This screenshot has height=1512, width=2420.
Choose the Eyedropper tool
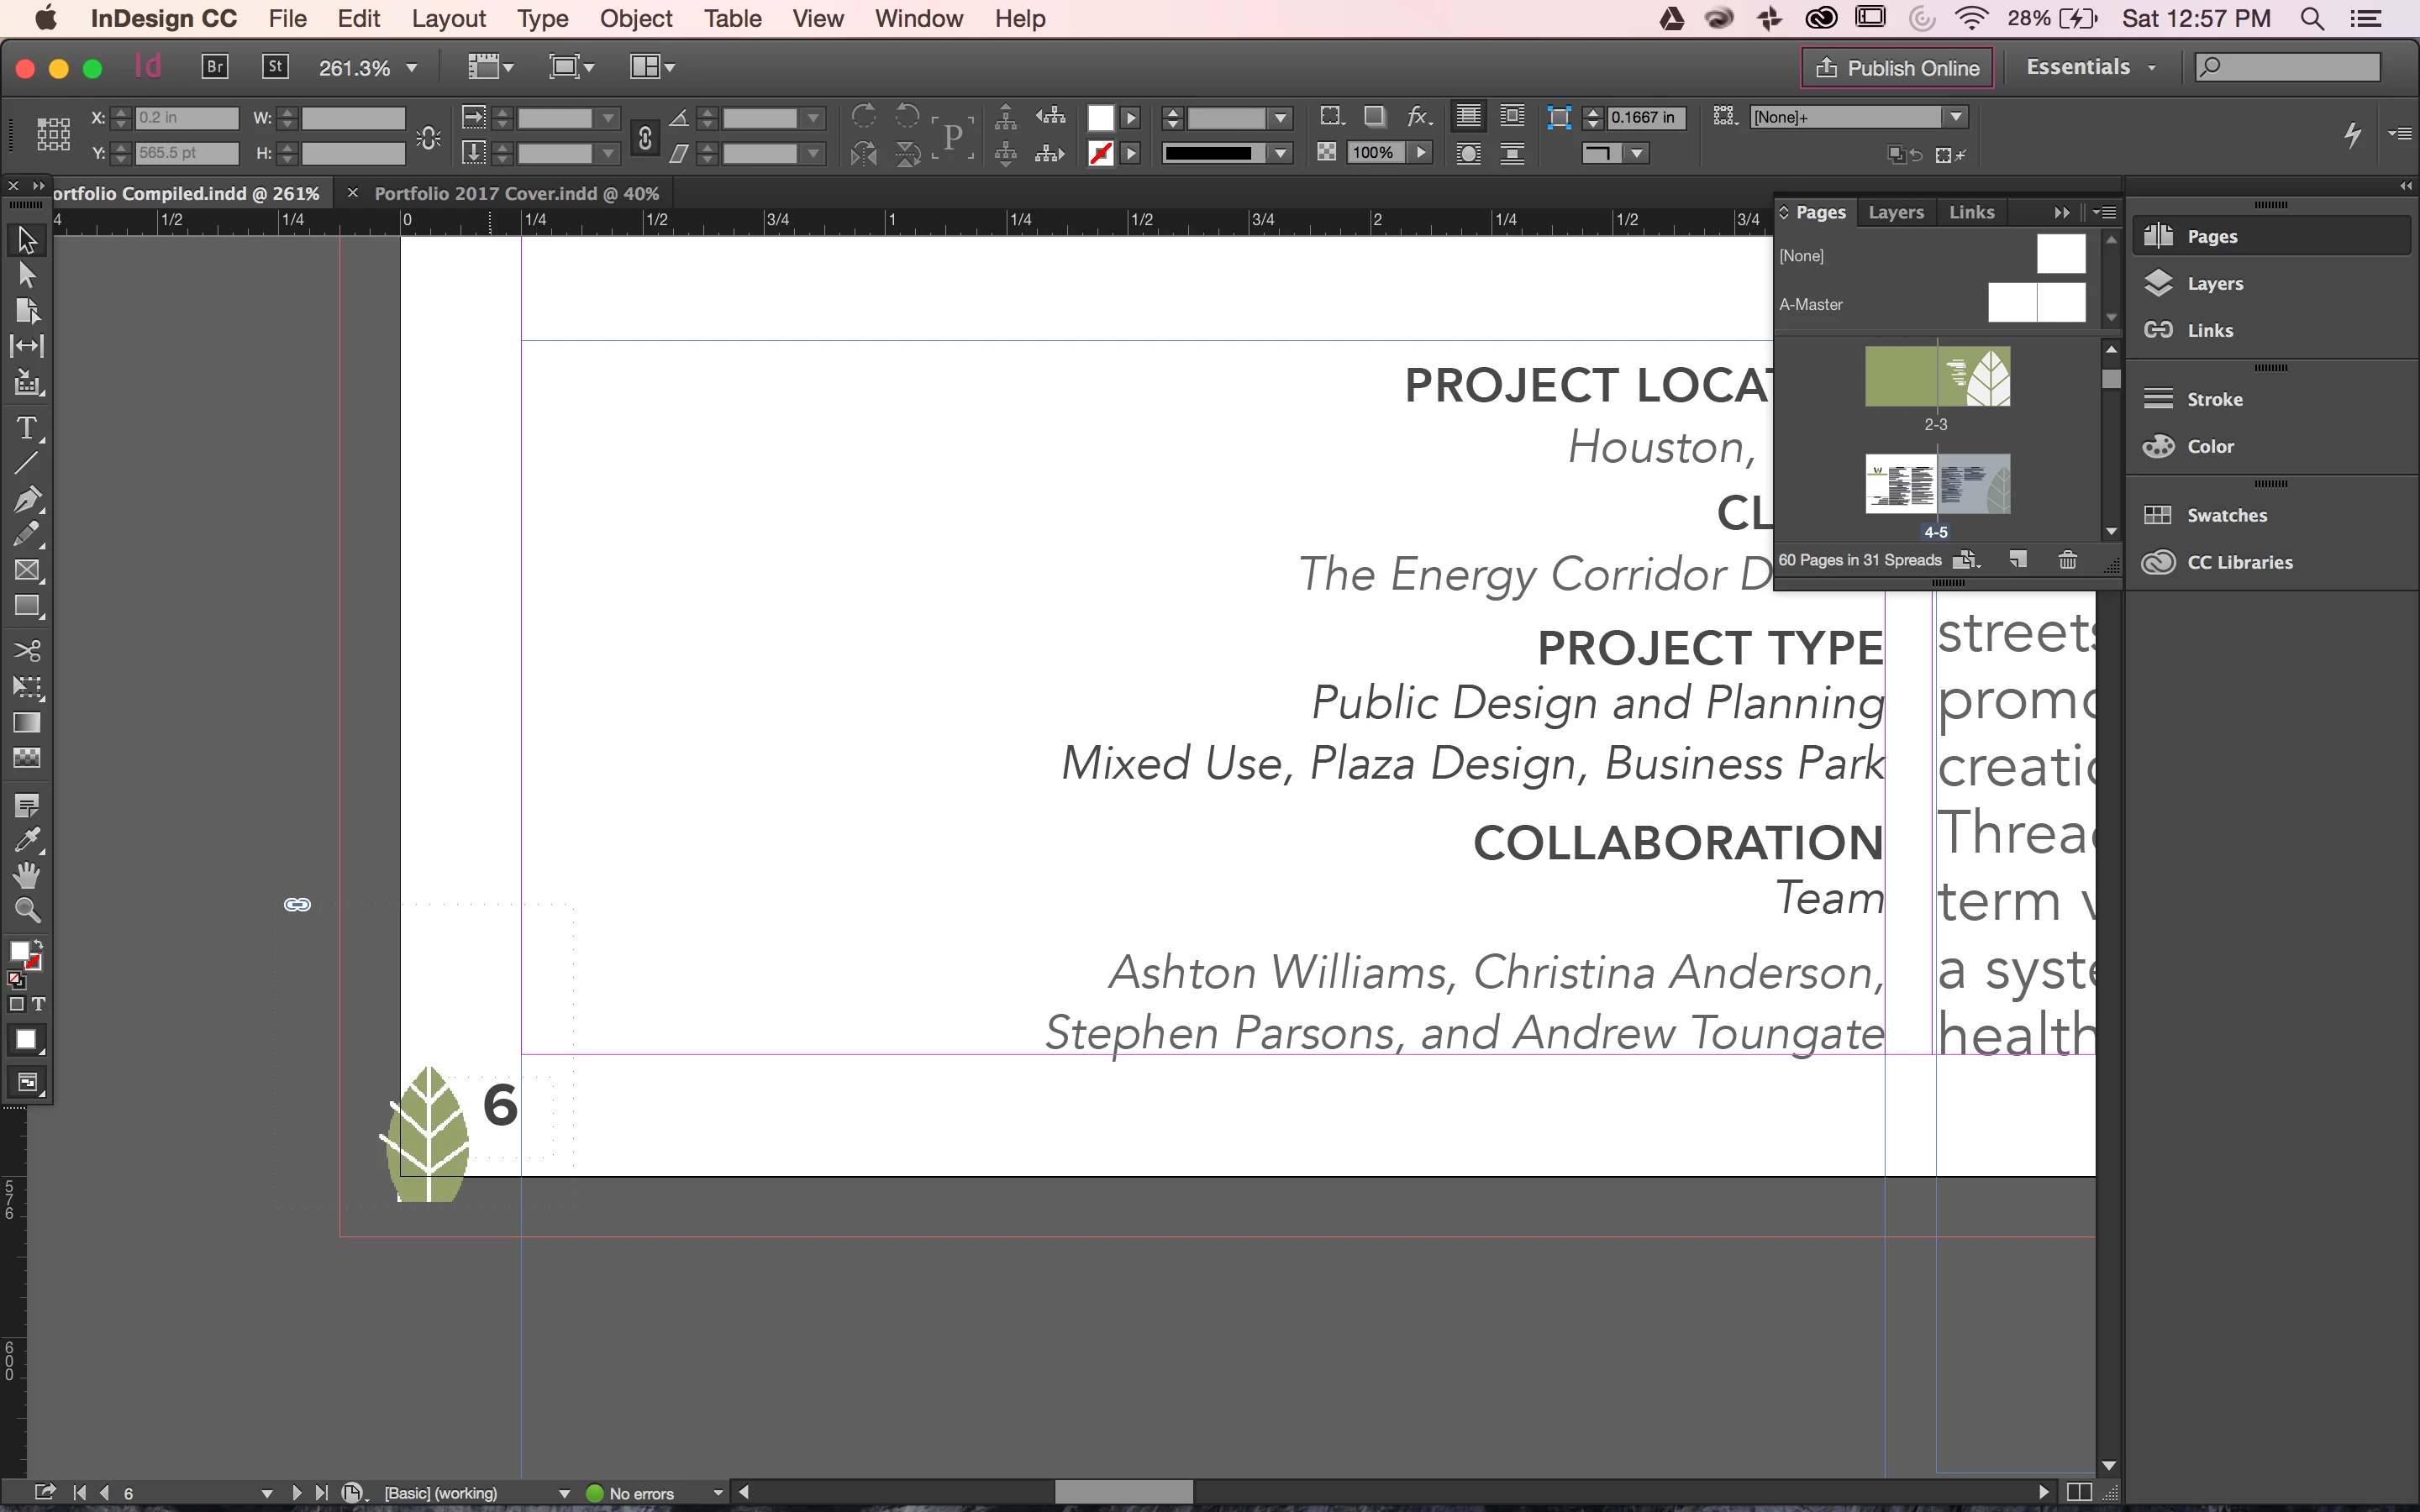click(26, 840)
